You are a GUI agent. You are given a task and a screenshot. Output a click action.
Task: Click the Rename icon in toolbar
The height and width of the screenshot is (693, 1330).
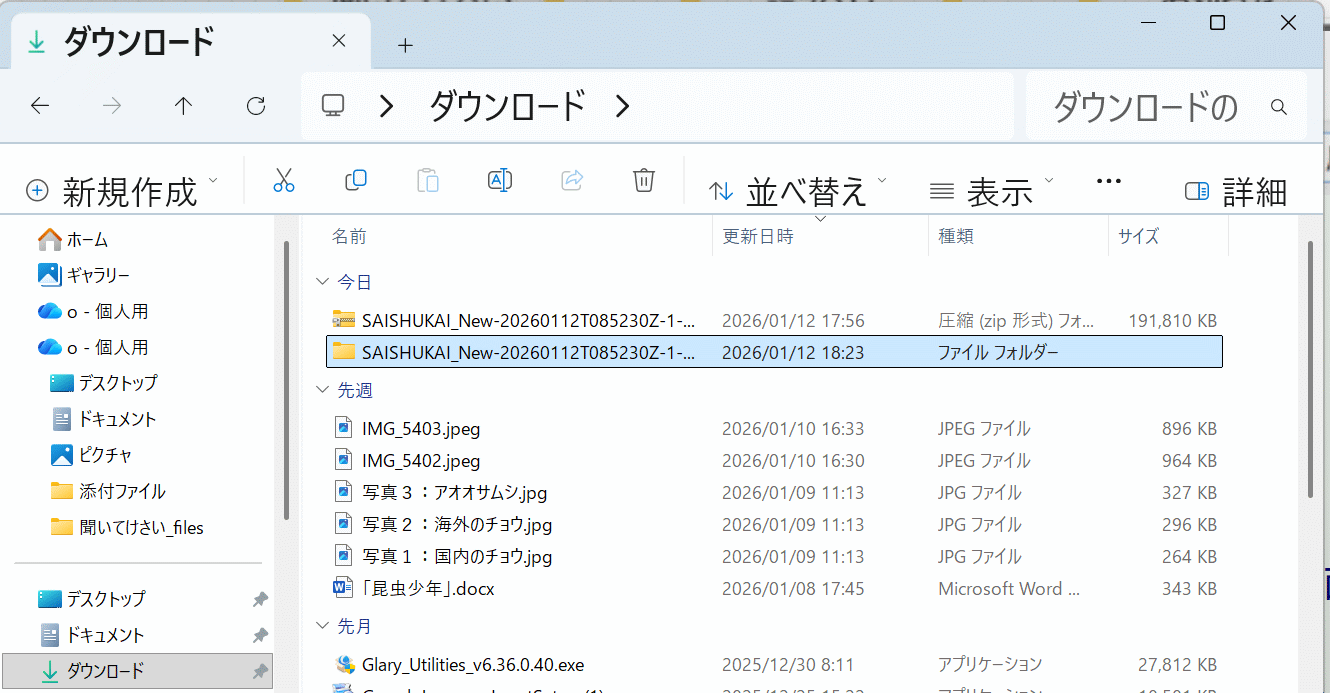pos(500,181)
